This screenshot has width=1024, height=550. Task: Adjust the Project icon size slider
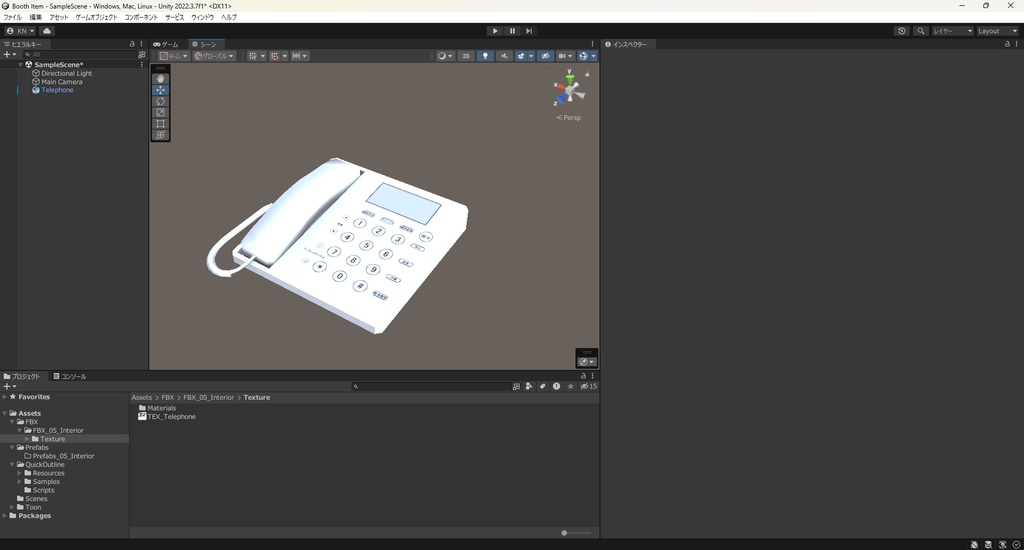click(576, 533)
